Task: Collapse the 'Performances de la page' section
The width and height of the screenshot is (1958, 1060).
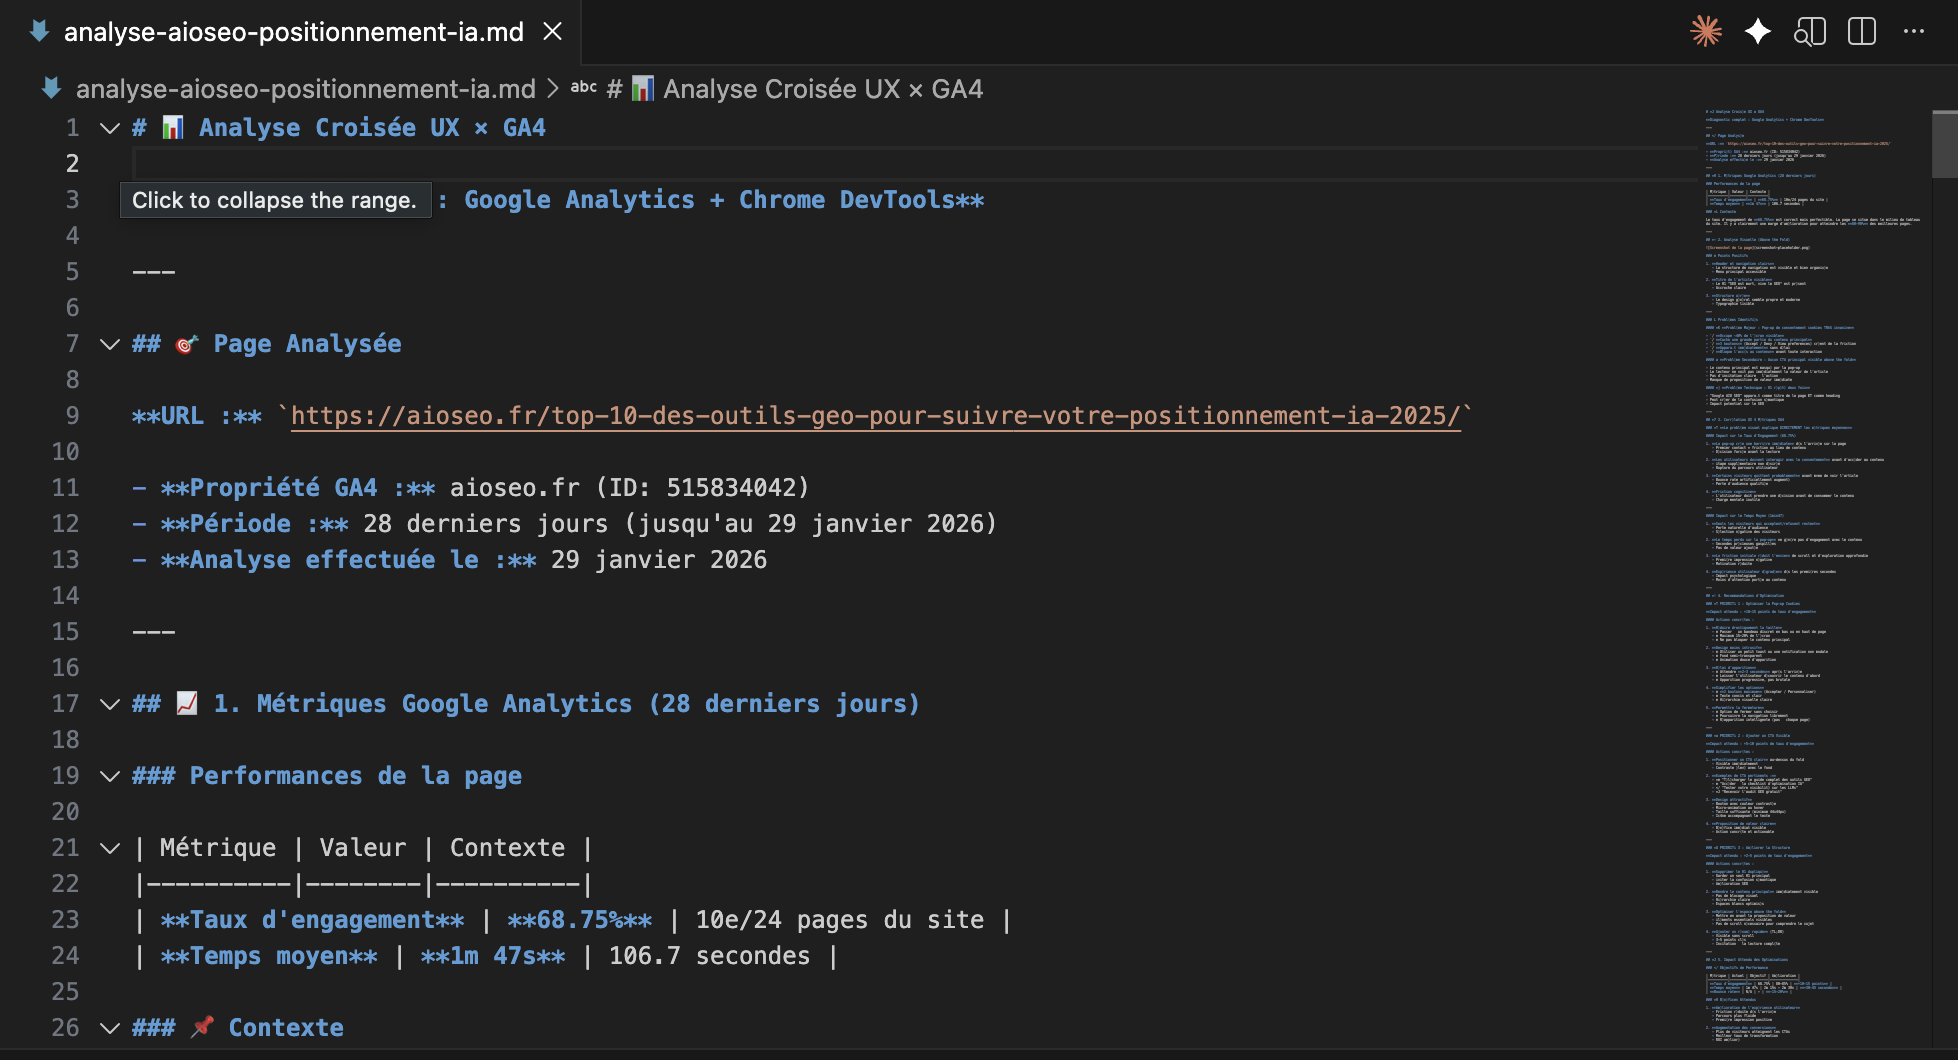Action: point(108,775)
